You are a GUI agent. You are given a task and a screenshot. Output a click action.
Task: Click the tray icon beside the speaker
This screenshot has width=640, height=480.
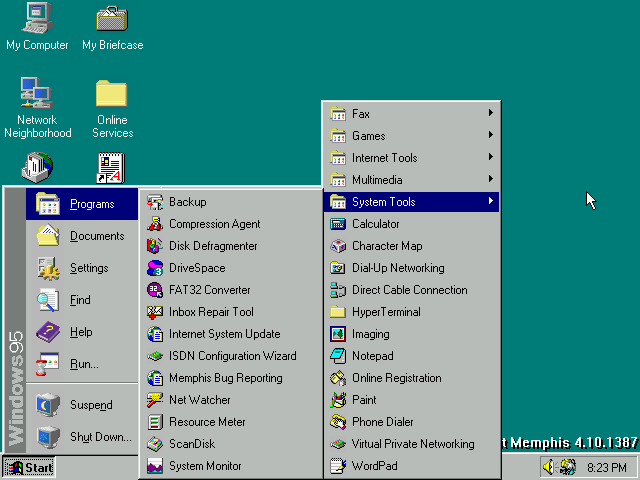[x=567, y=467]
